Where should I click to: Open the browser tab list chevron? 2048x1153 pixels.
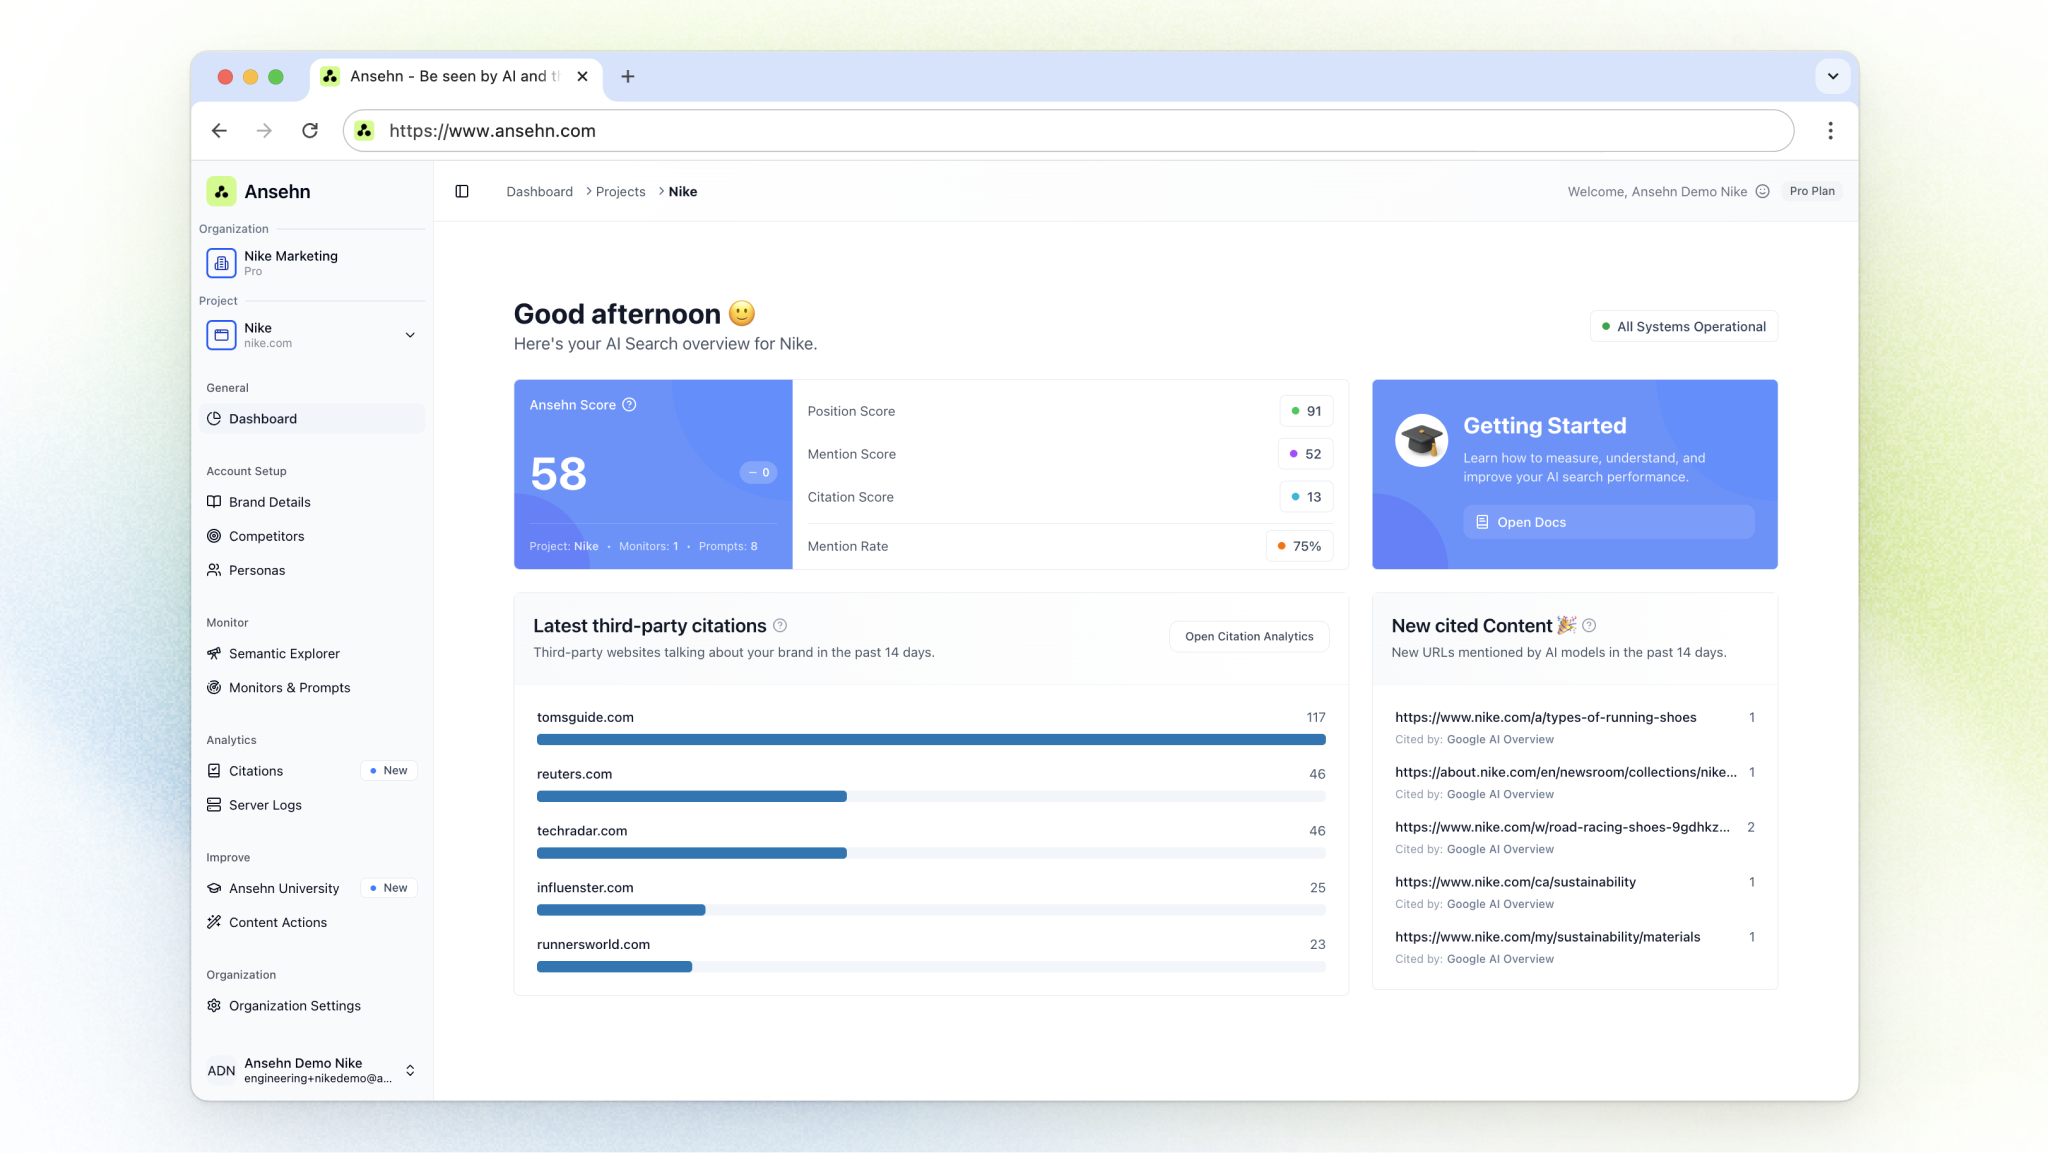[1832, 76]
